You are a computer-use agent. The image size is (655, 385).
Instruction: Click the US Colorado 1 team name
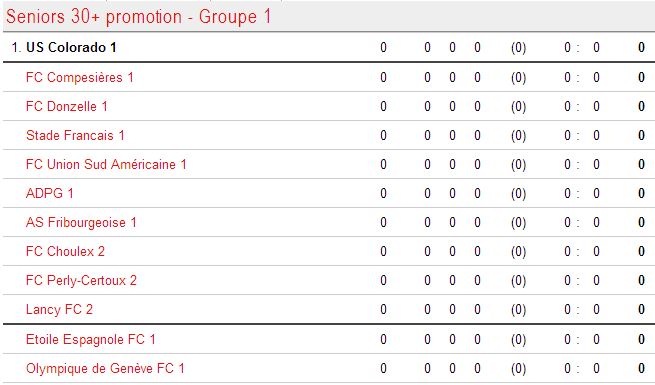click(x=71, y=48)
